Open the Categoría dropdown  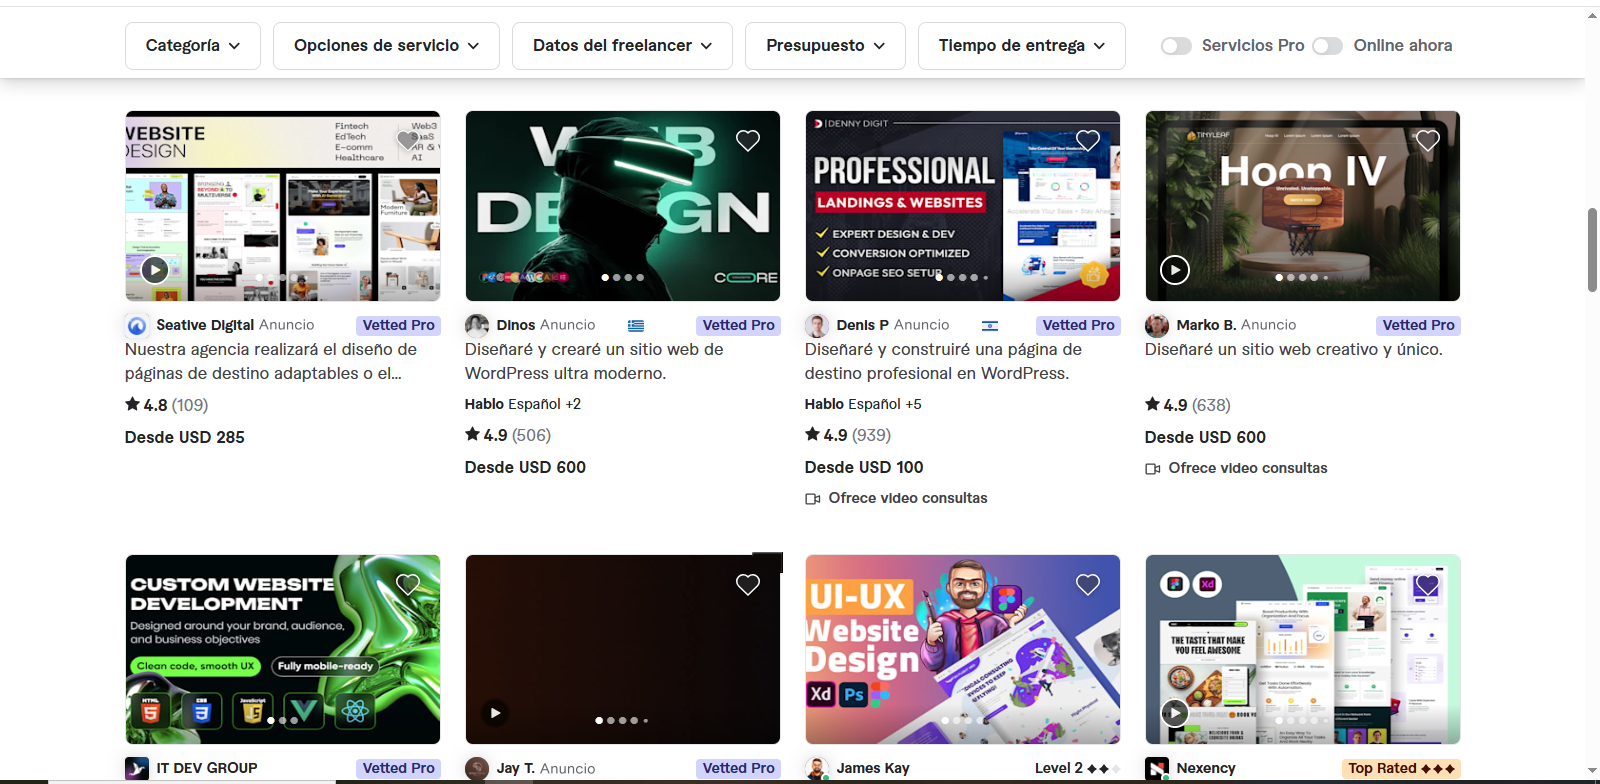coord(193,46)
